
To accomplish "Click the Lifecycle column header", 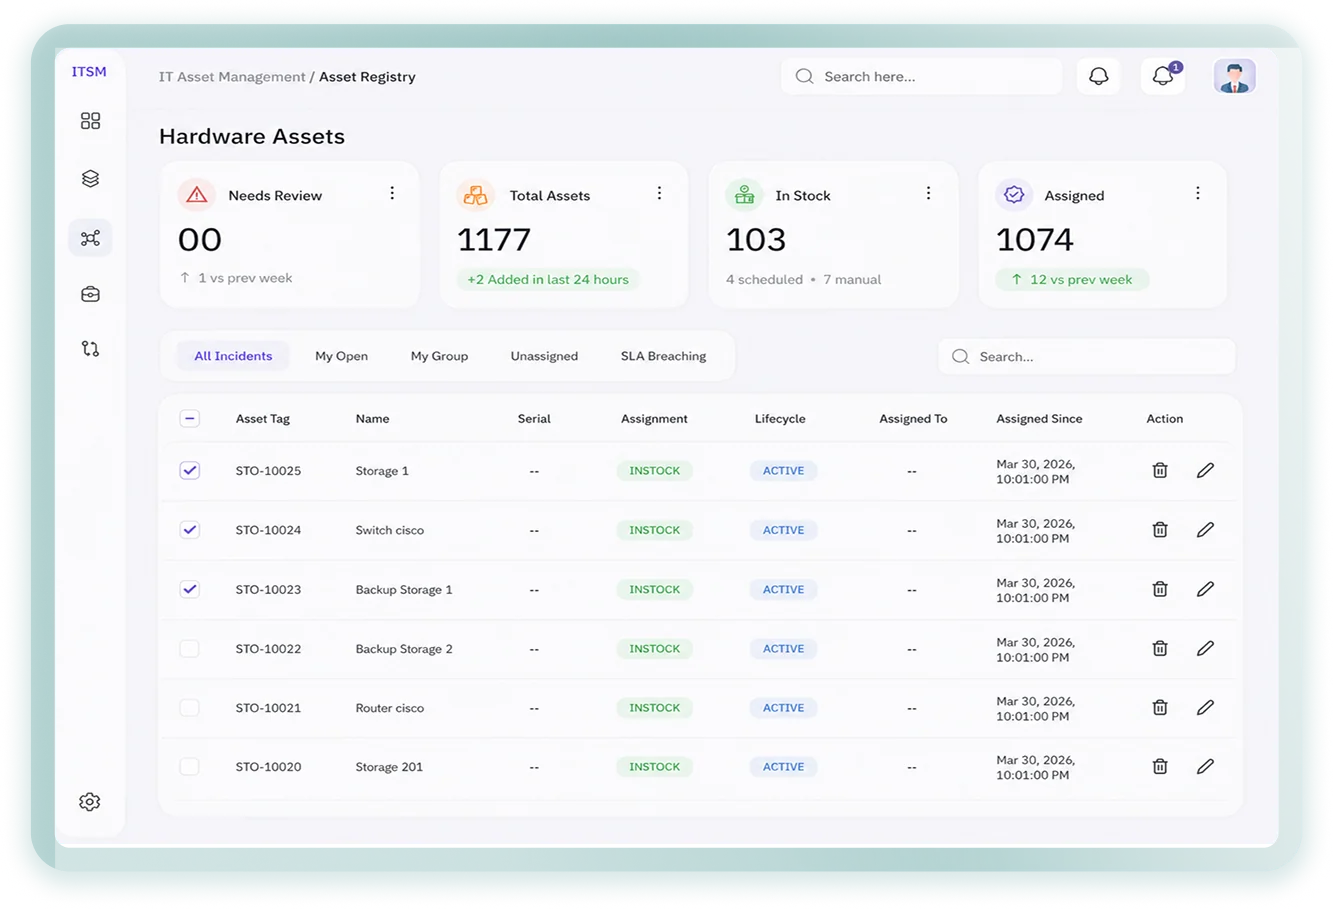I will tap(780, 419).
